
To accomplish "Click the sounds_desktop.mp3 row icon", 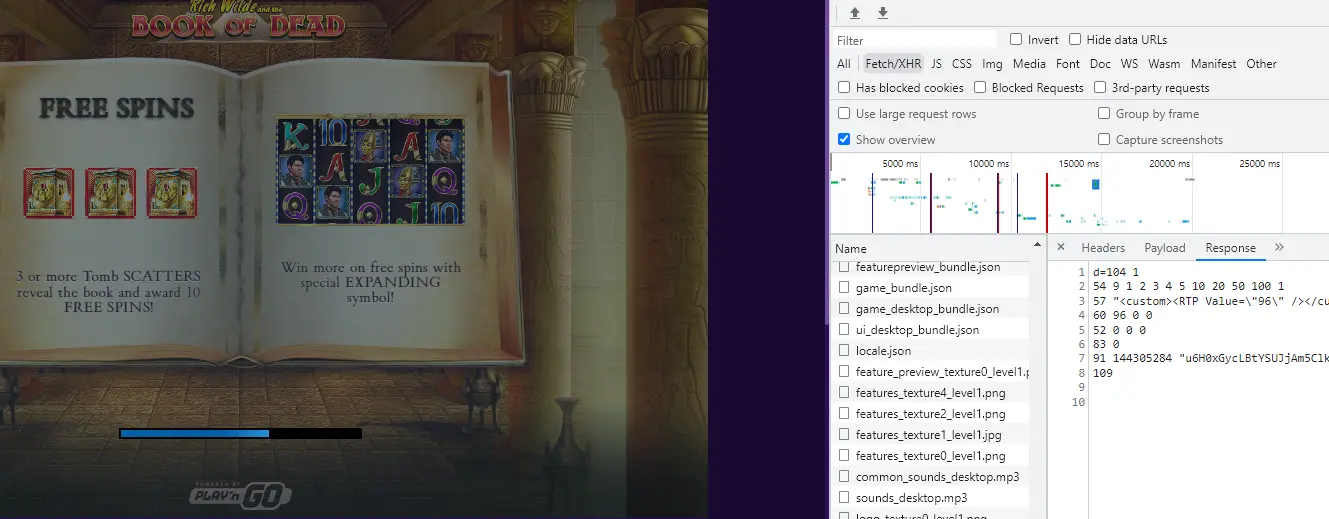I will (x=844, y=498).
